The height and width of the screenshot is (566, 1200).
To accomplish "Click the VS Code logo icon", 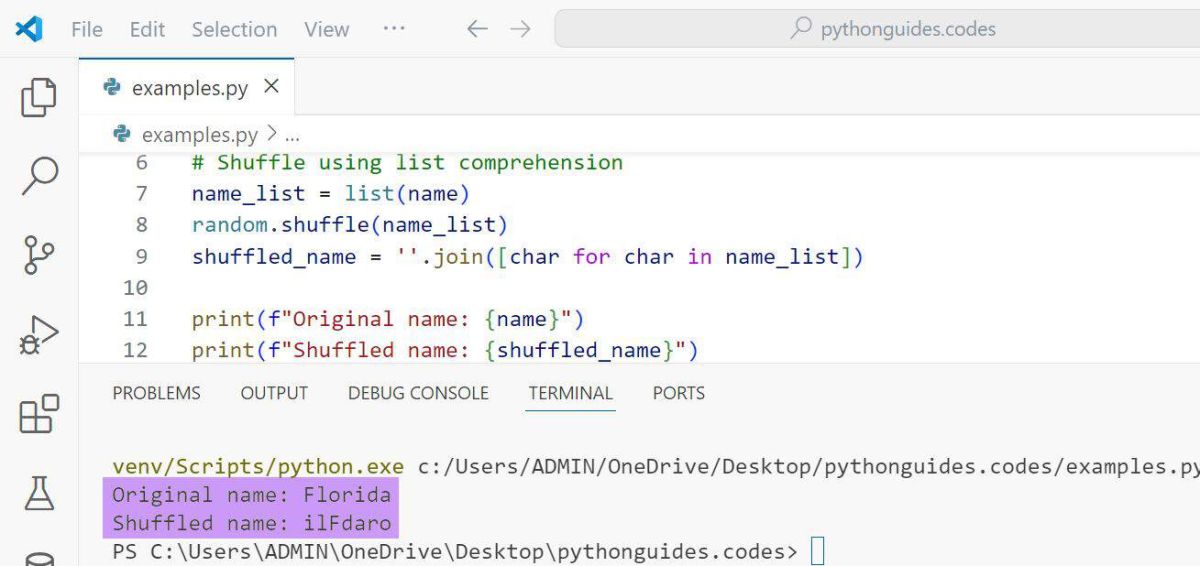I will [x=29, y=29].
